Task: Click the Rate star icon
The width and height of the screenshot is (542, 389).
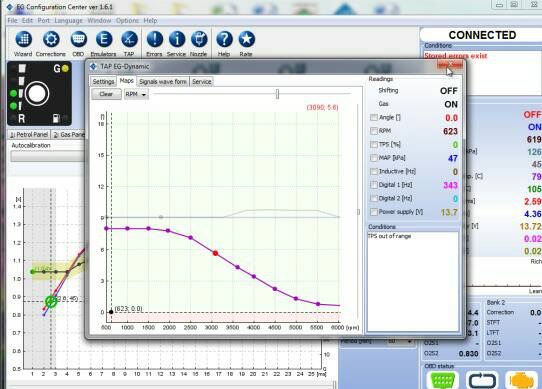Action: click(246, 39)
